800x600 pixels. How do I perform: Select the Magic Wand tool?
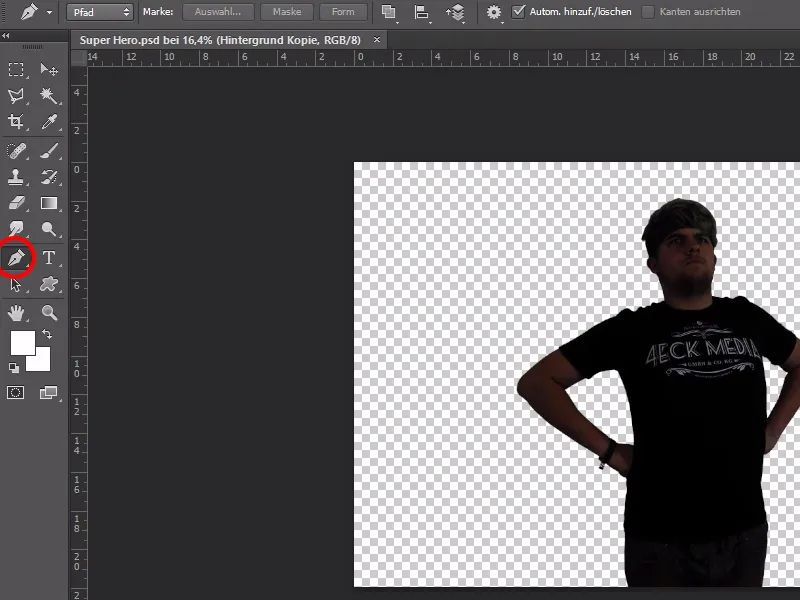[48, 95]
